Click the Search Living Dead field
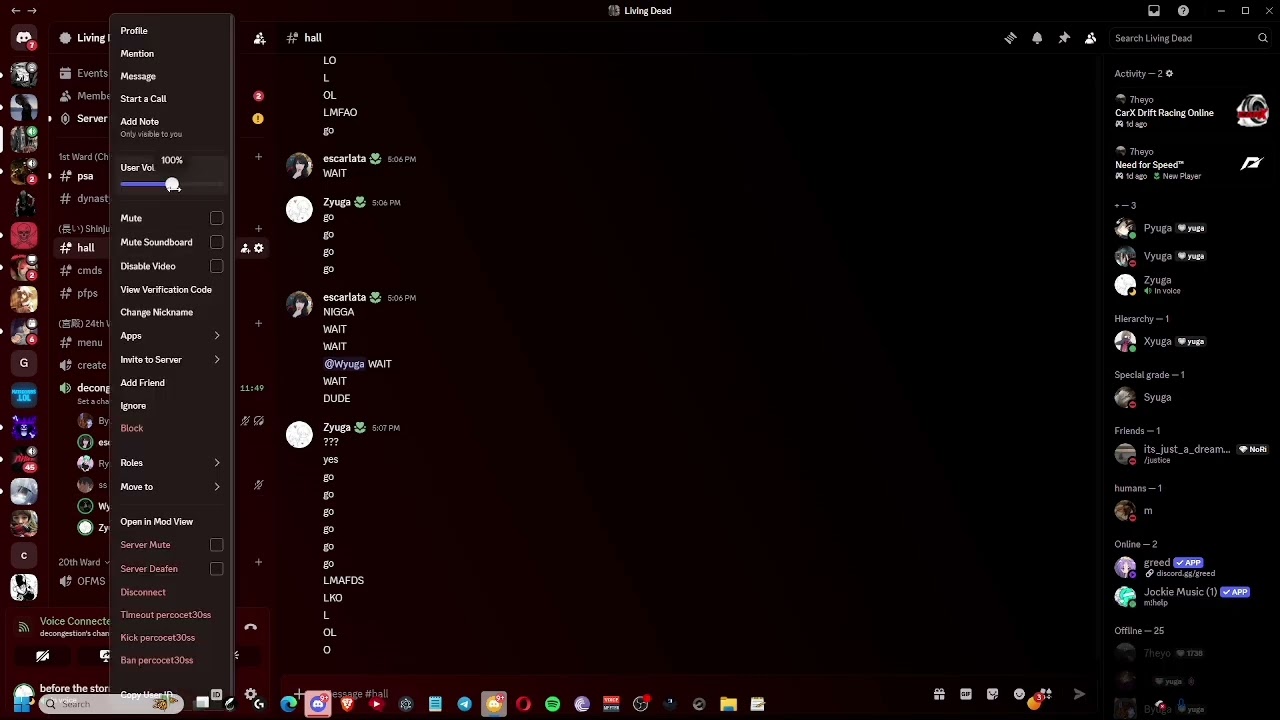This screenshot has width=1280, height=720. (x=1190, y=38)
